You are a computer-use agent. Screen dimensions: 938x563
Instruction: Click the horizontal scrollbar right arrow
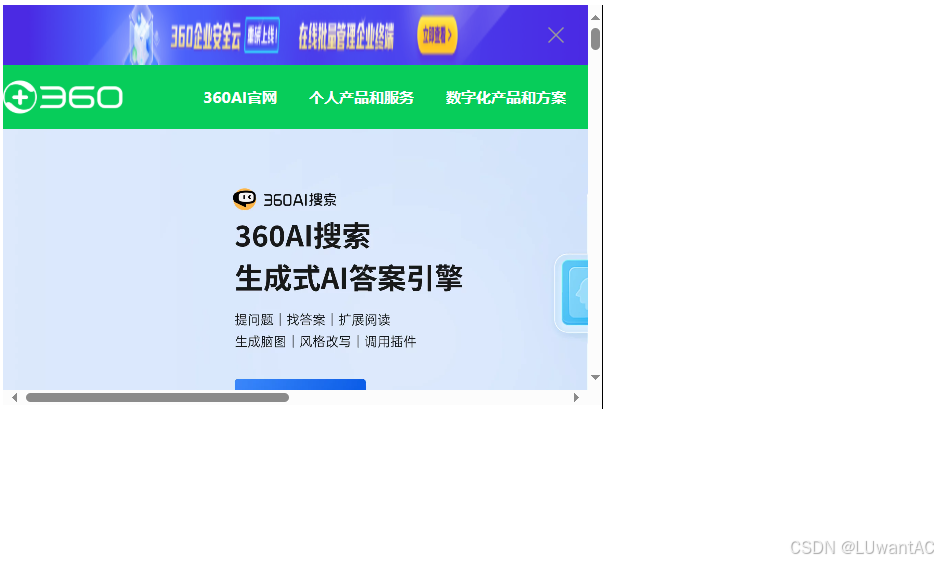click(576, 397)
